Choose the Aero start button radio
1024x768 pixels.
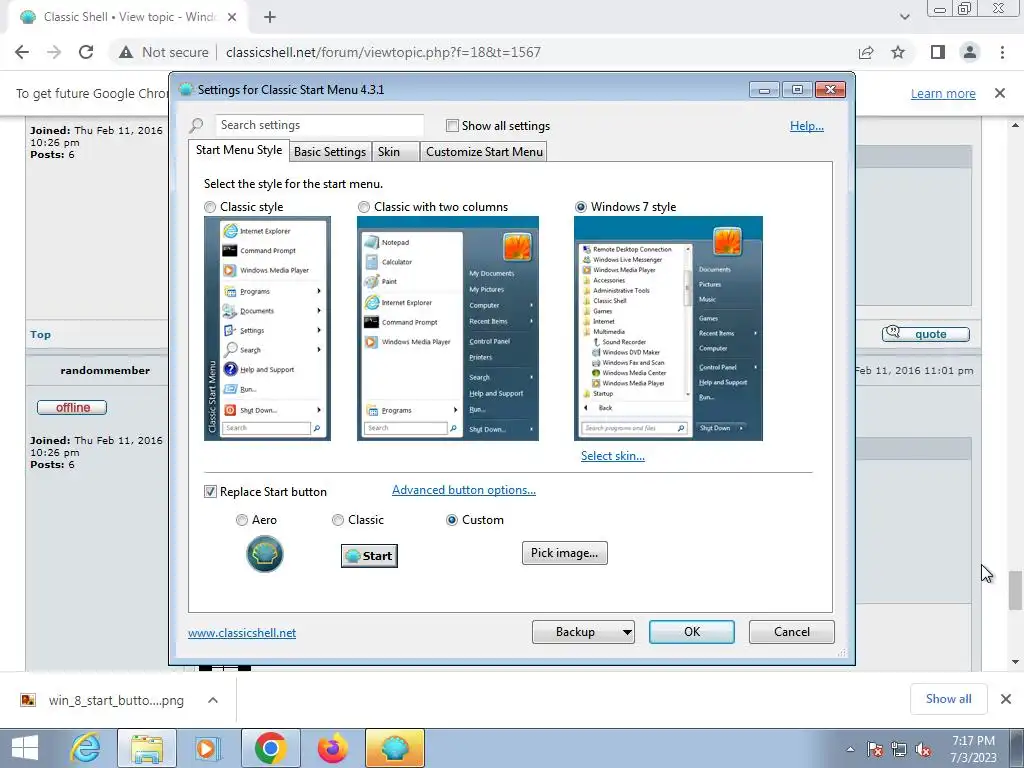pyautogui.click(x=242, y=520)
